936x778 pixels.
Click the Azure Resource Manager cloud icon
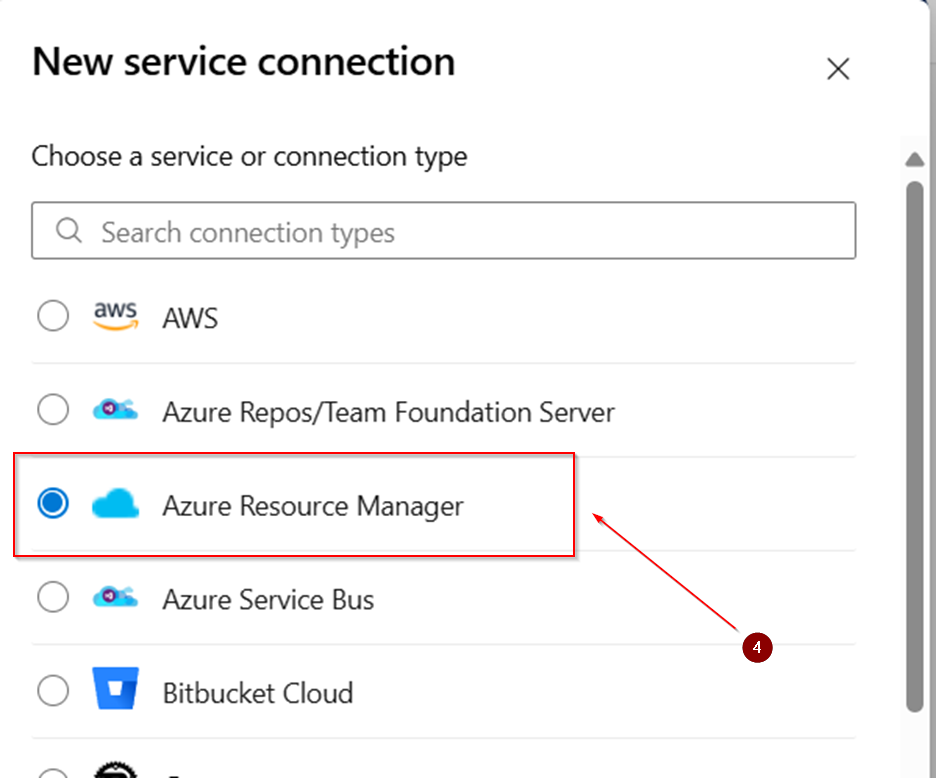(115, 503)
